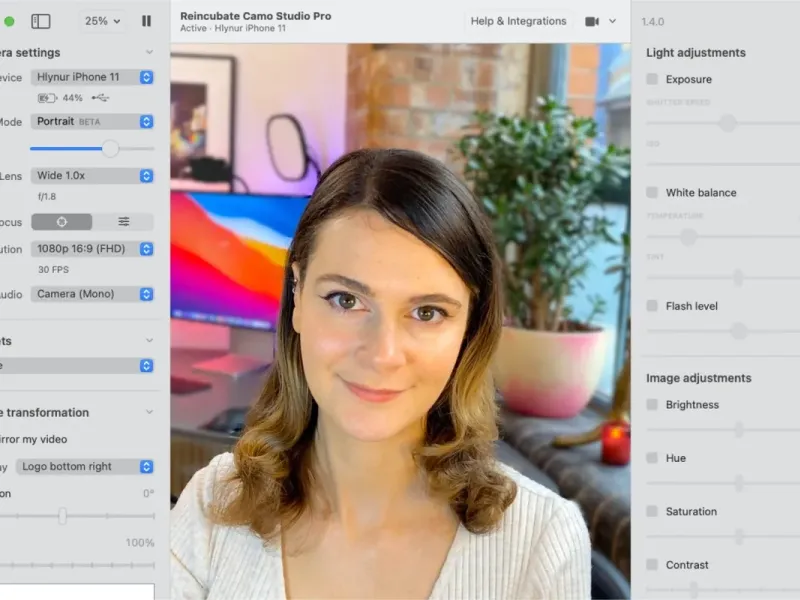Open the presets dropdown
Image resolution: width=800 pixels, height=600 pixels.
point(77,366)
